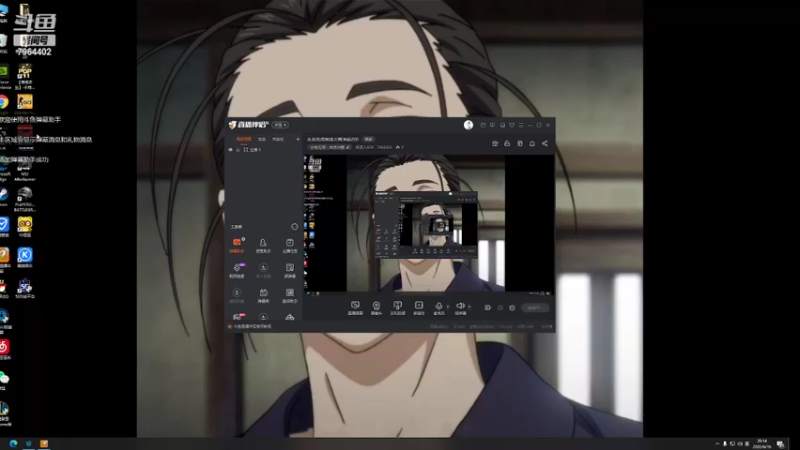Click the taskbar clock
This screenshot has height=450, width=800.
pyautogui.click(x=762, y=443)
